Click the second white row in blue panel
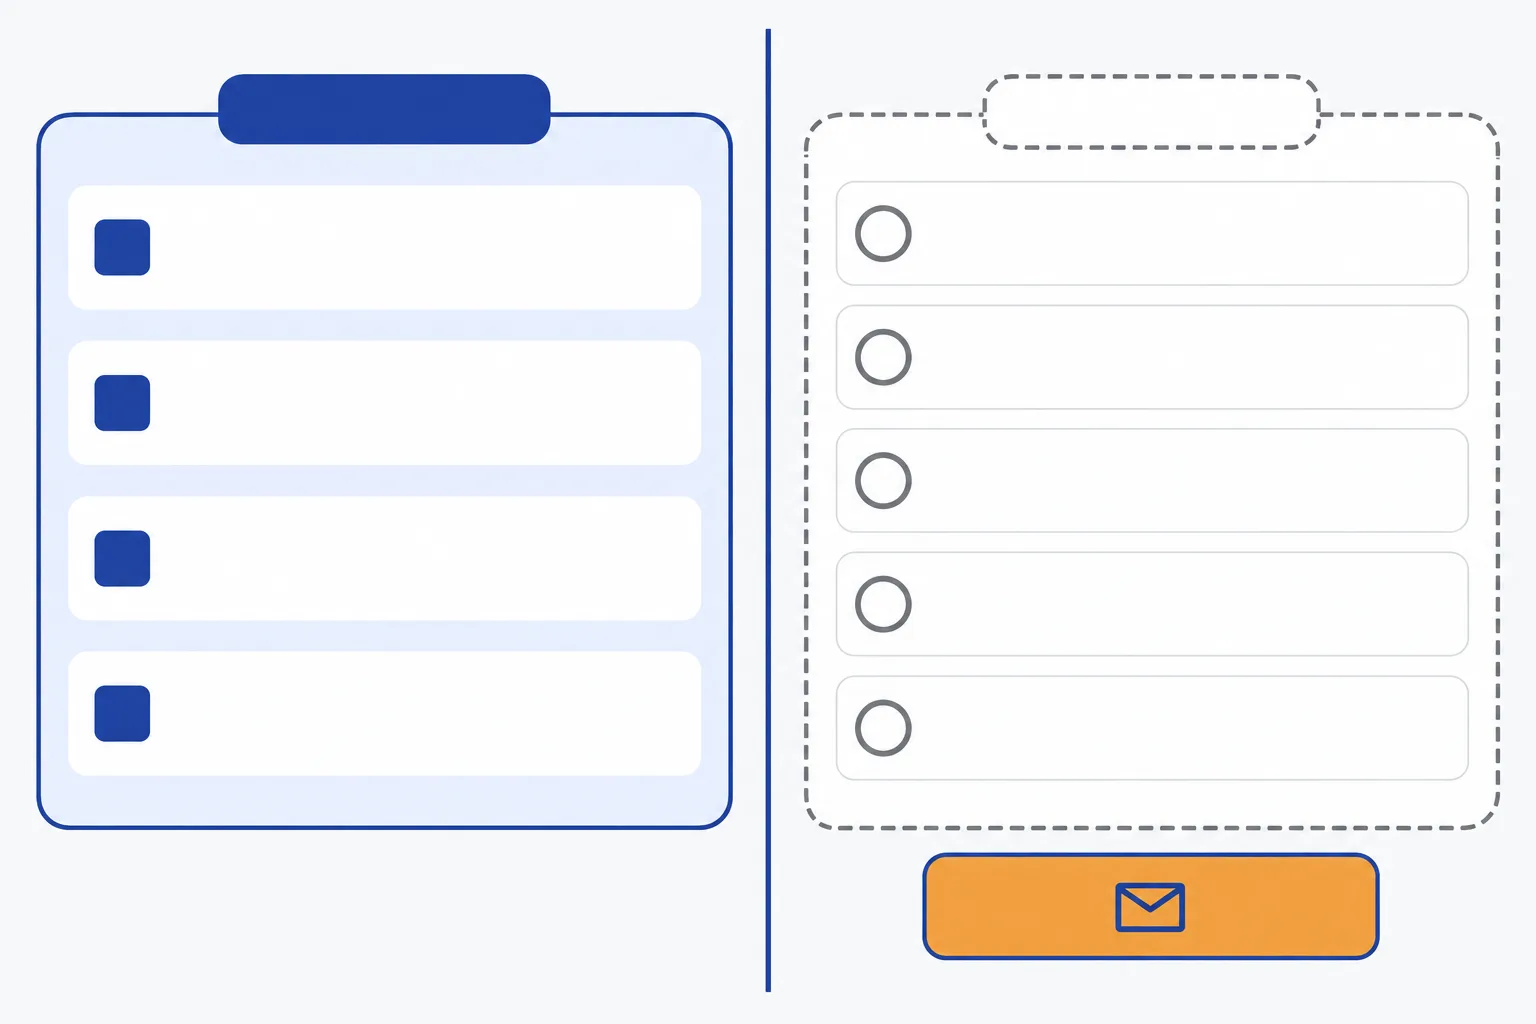Viewport: 1536px width, 1024px height. pos(384,403)
